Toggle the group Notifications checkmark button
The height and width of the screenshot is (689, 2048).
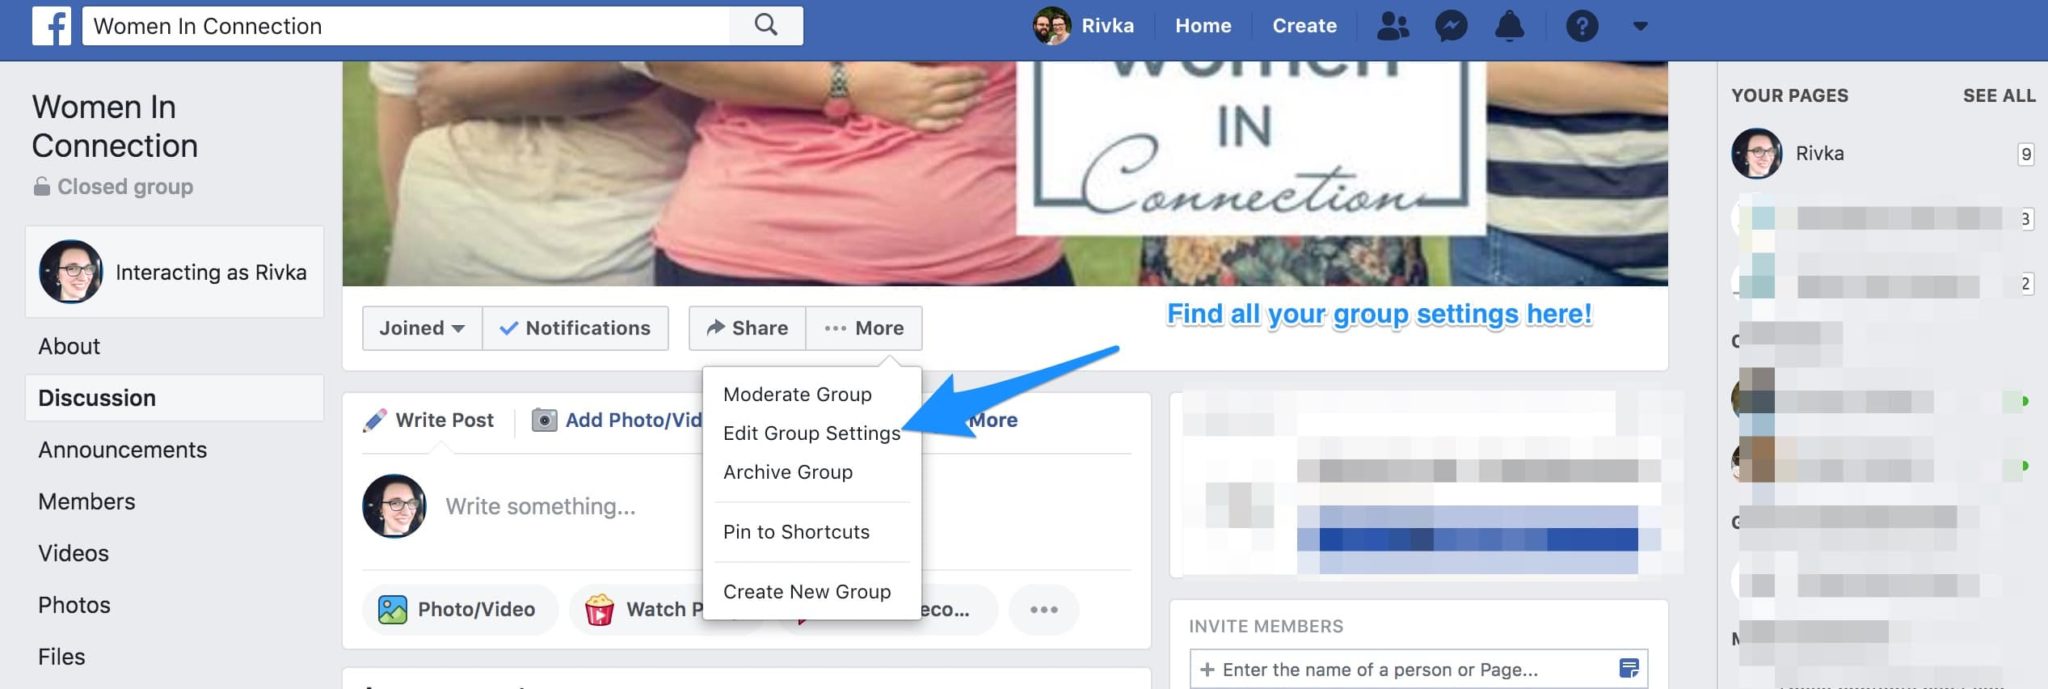(x=575, y=328)
